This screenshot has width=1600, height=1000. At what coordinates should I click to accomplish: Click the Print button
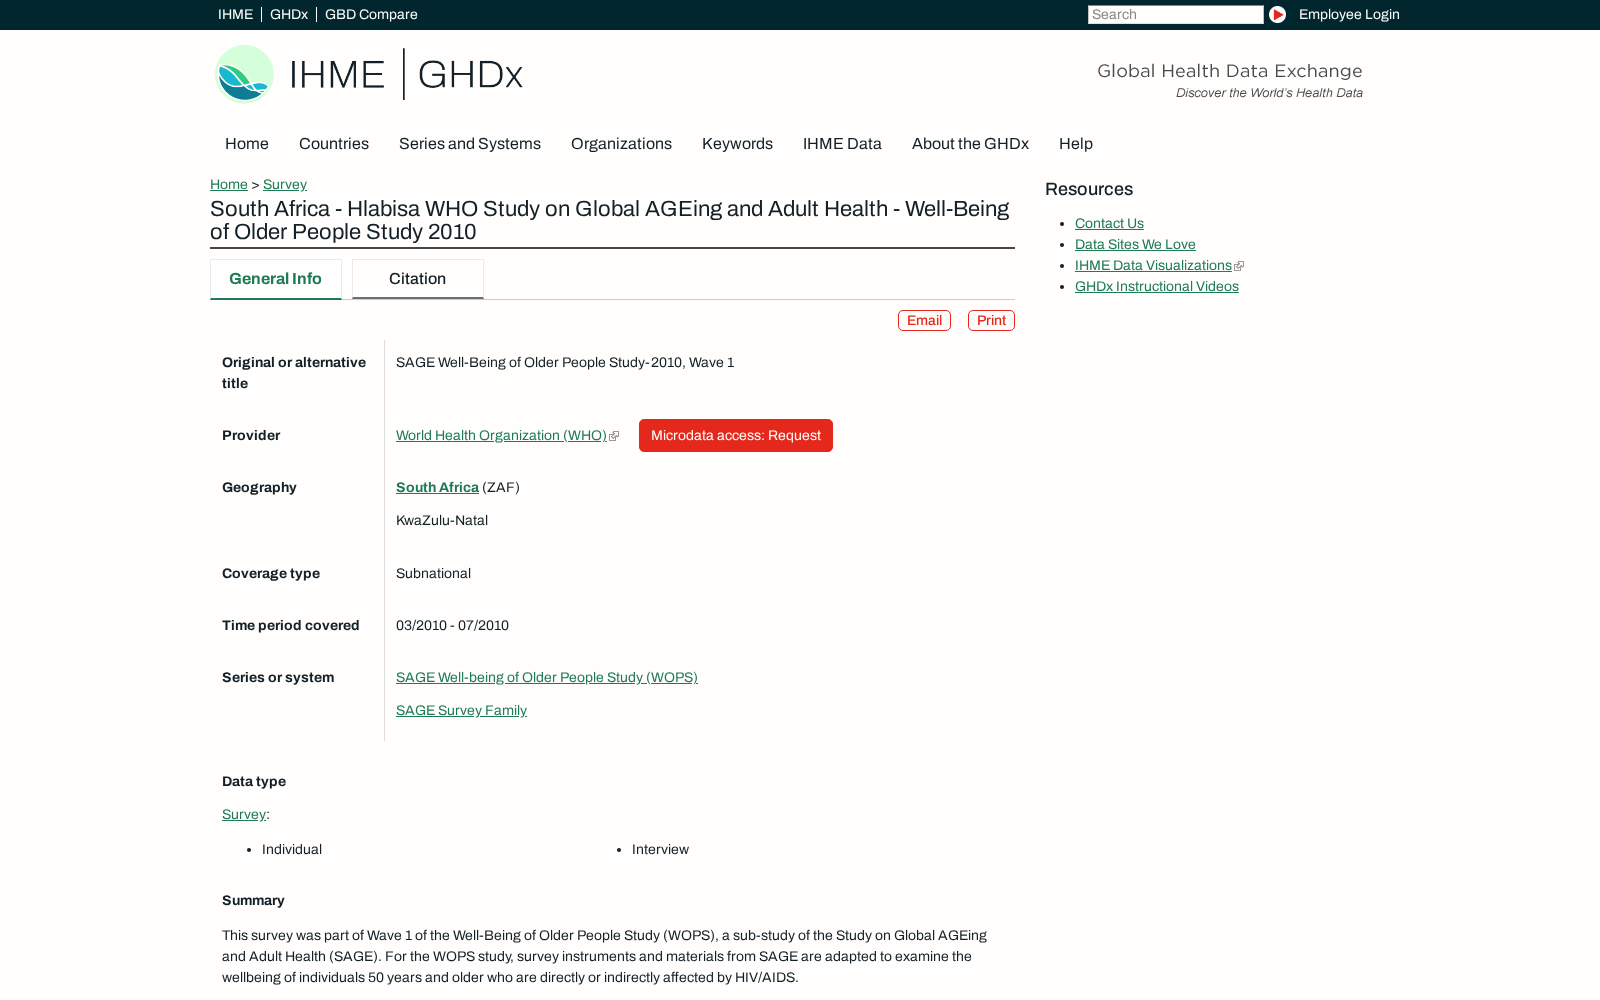[x=991, y=320]
